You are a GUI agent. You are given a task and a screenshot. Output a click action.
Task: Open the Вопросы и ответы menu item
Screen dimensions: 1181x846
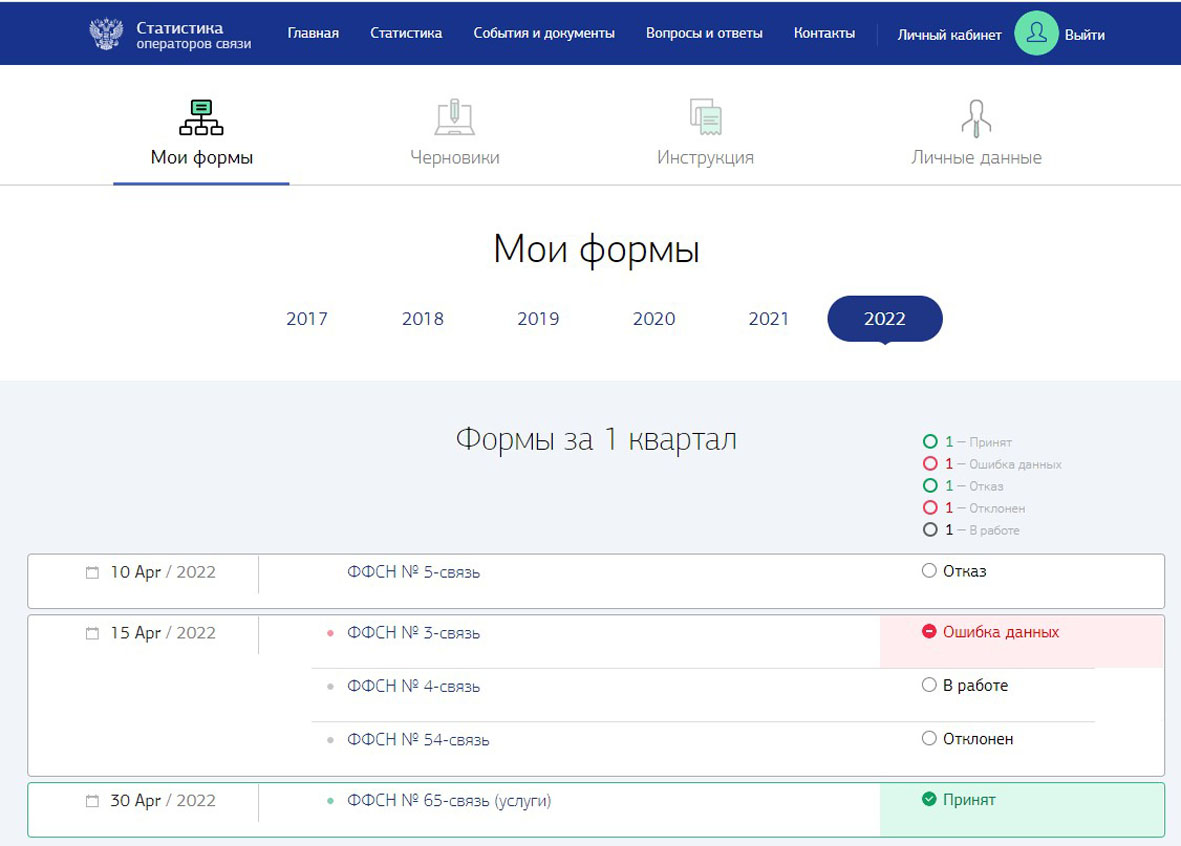point(705,32)
